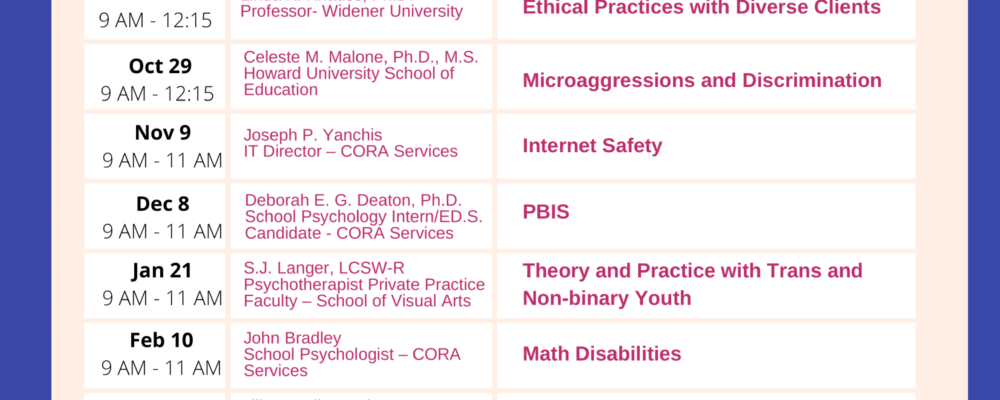1000x400 pixels.
Task: Click the Oct 29 date heading
Action: pyautogui.click(x=160, y=66)
